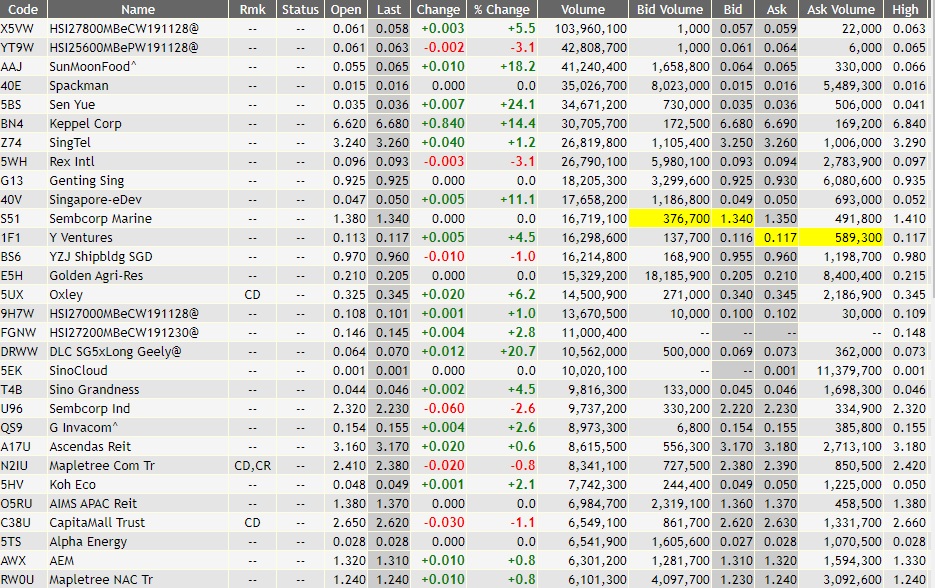The image size is (935, 588).
Task: Click Golden Agri-Res bid volume 18,185,900
Action: [x=677, y=276]
